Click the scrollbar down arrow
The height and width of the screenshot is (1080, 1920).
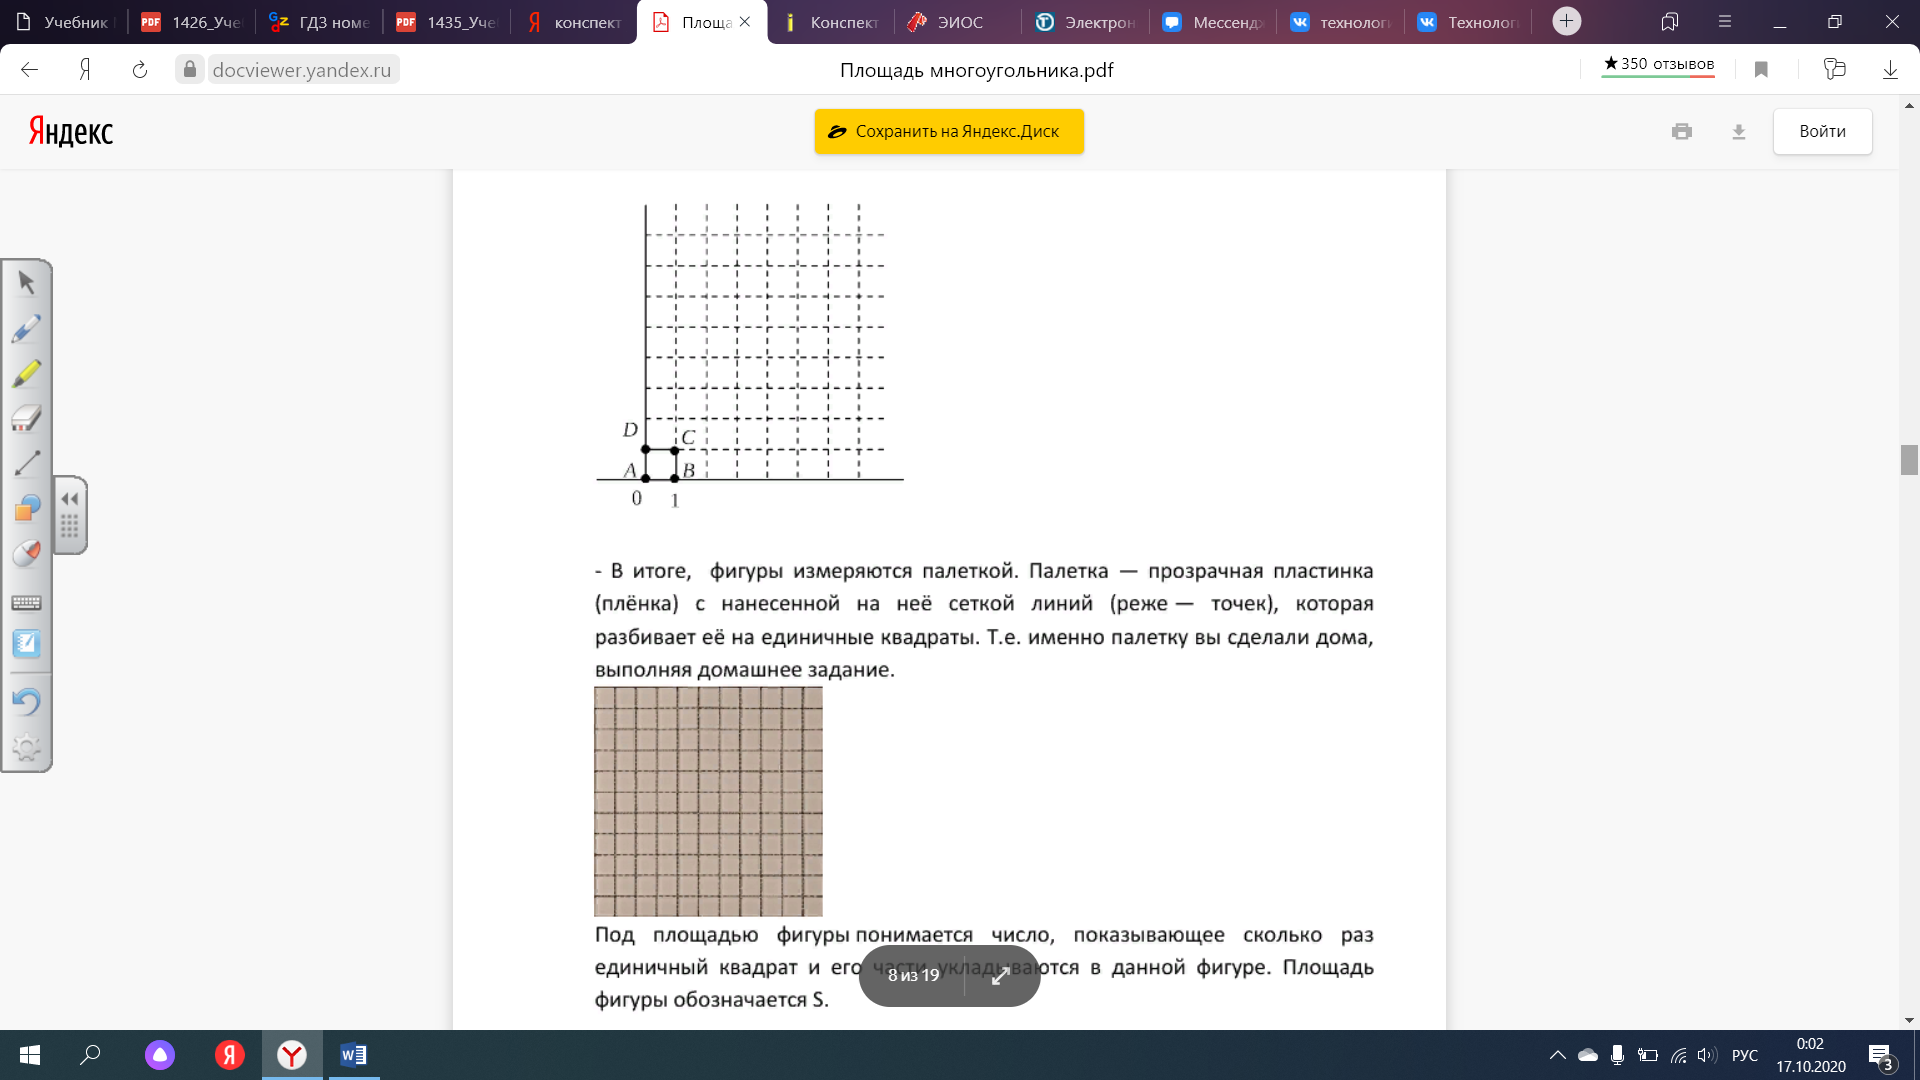click(x=1909, y=1020)
